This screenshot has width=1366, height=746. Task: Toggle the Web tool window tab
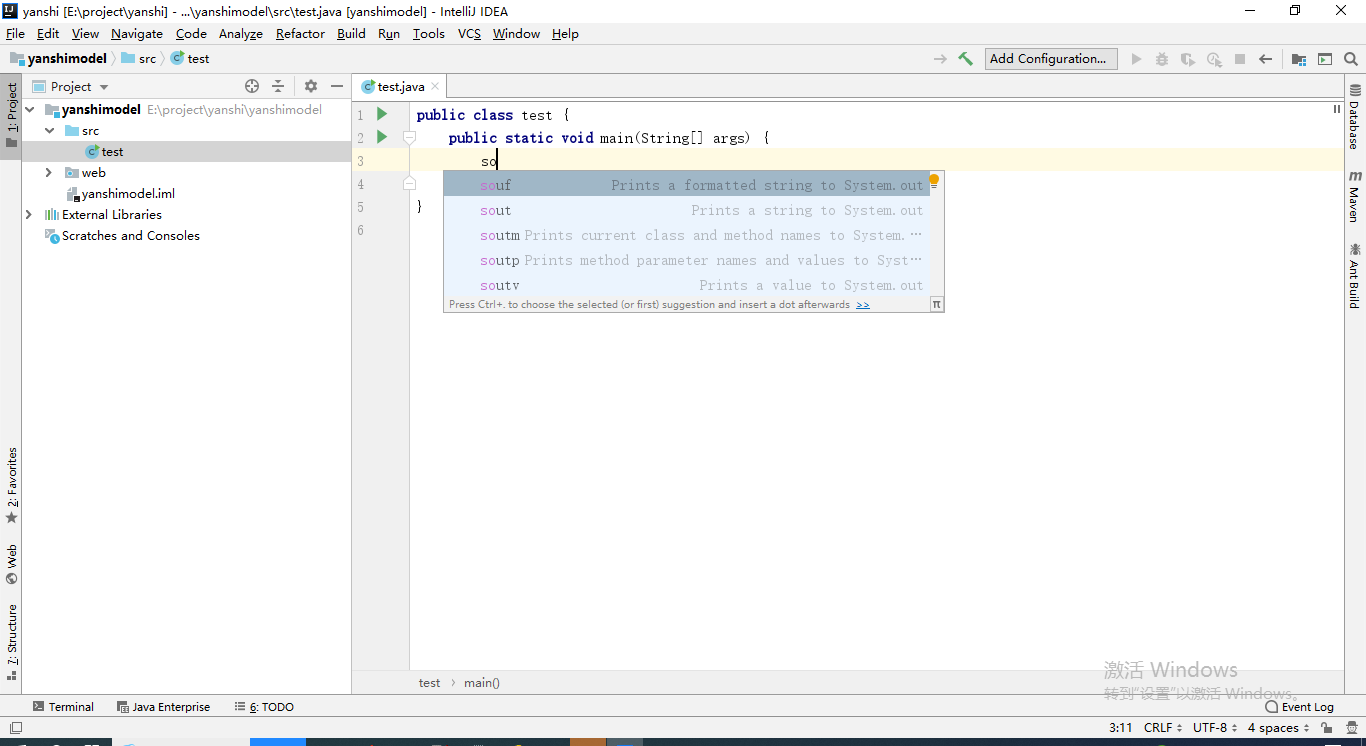pos(11,564)
